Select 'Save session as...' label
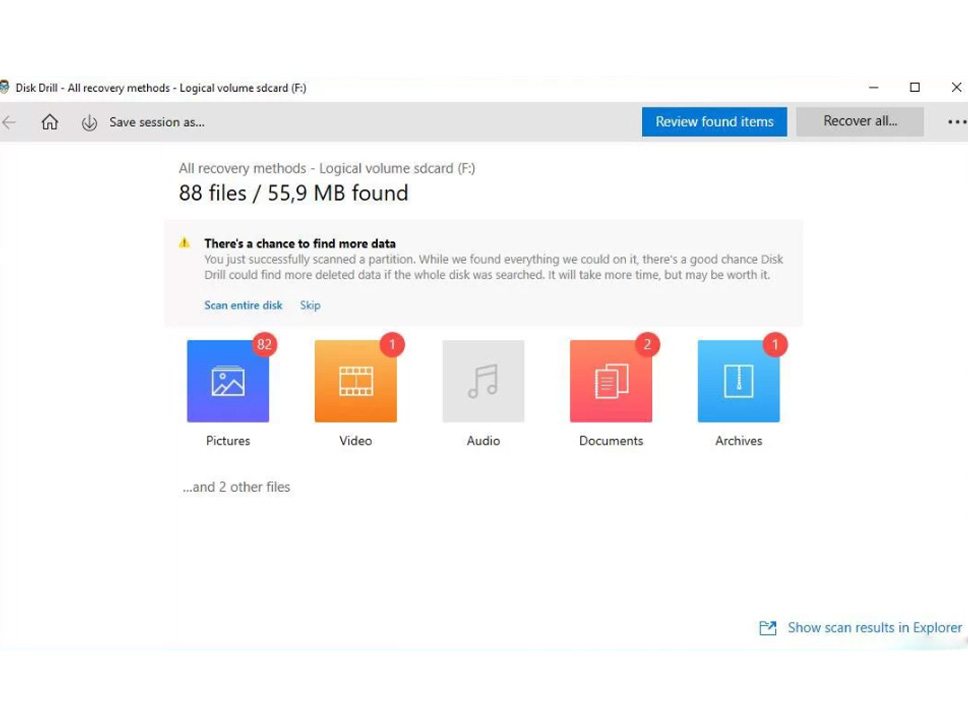 (157, 122)
